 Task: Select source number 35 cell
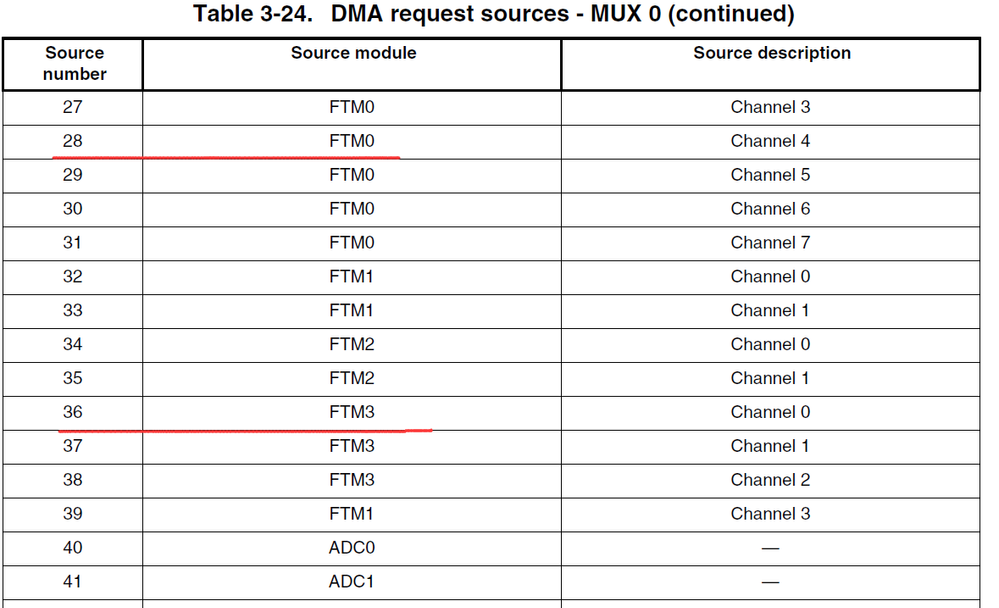click(x=72, y=379)
